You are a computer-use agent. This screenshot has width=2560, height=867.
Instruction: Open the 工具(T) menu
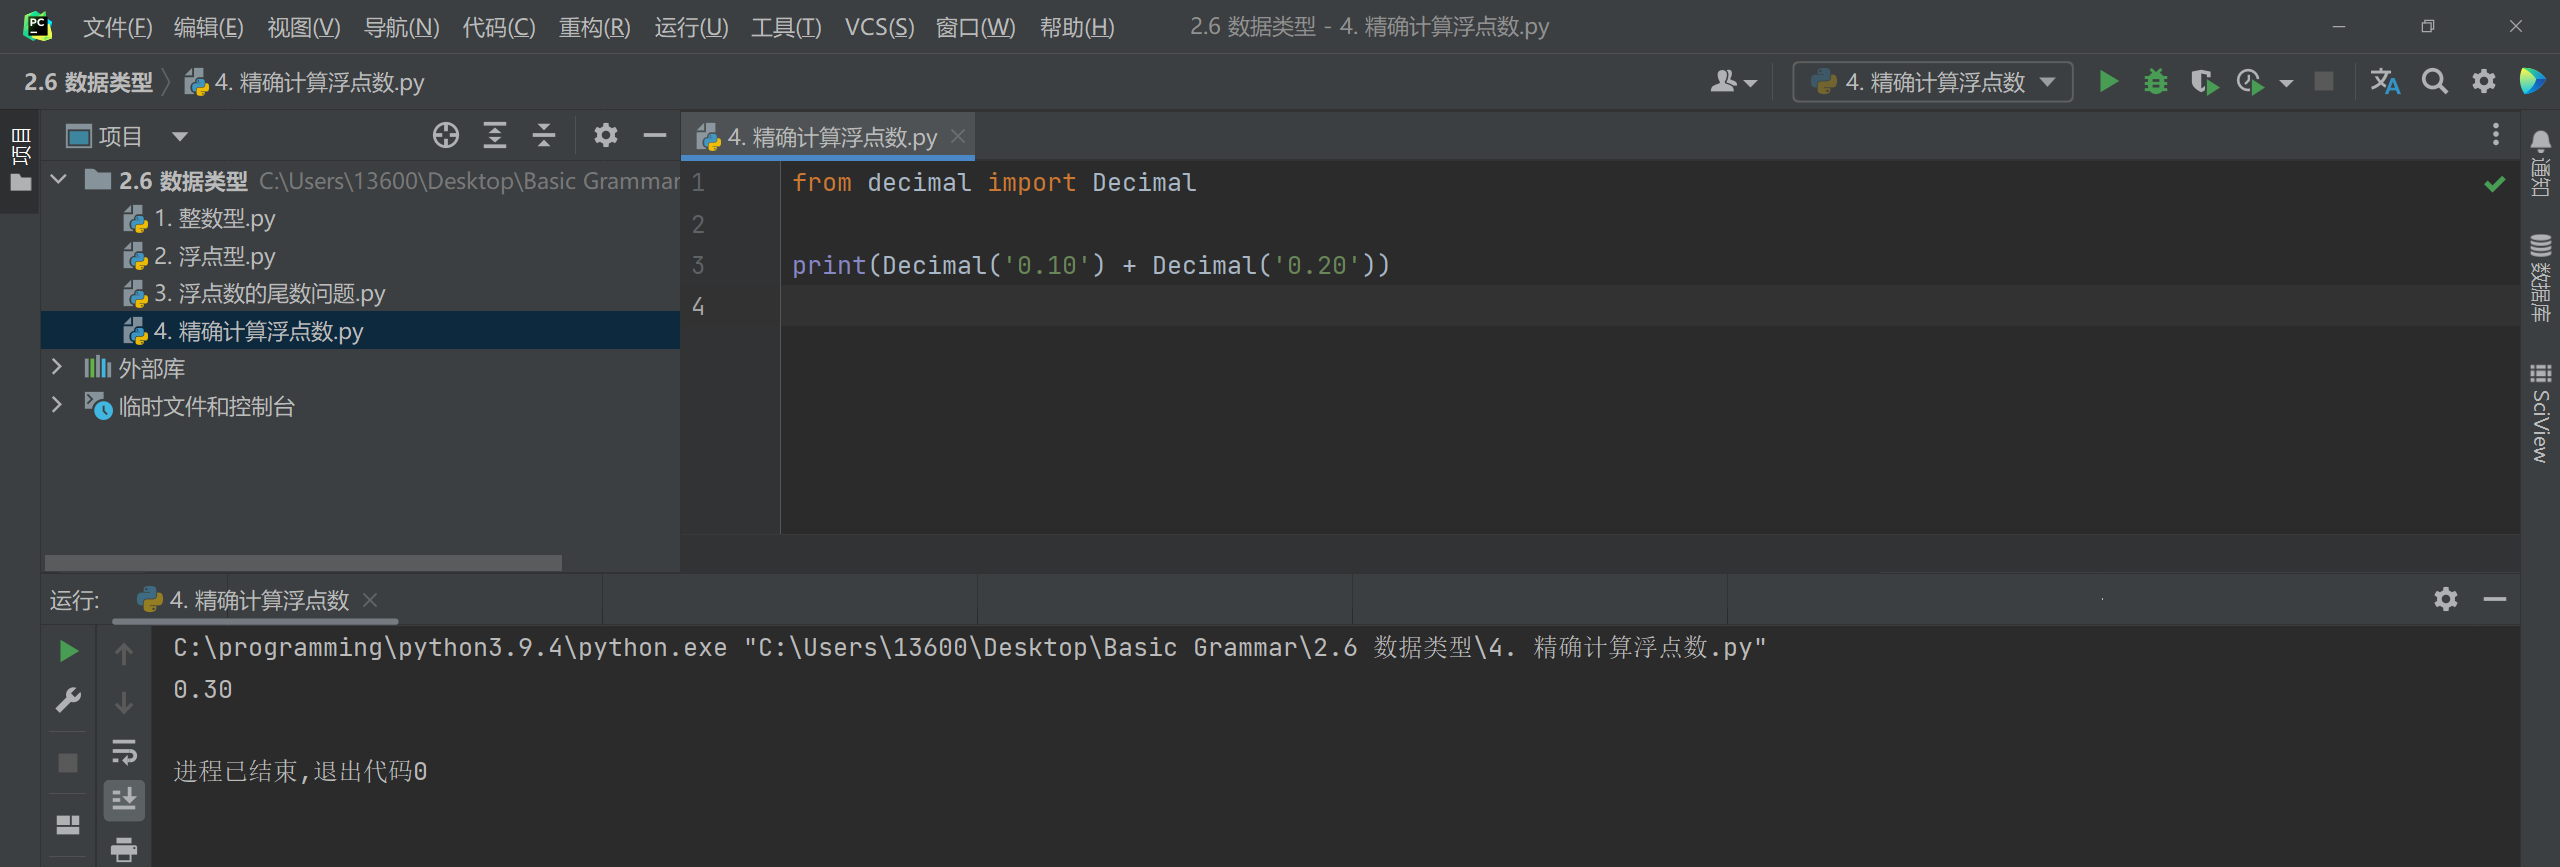786,27
